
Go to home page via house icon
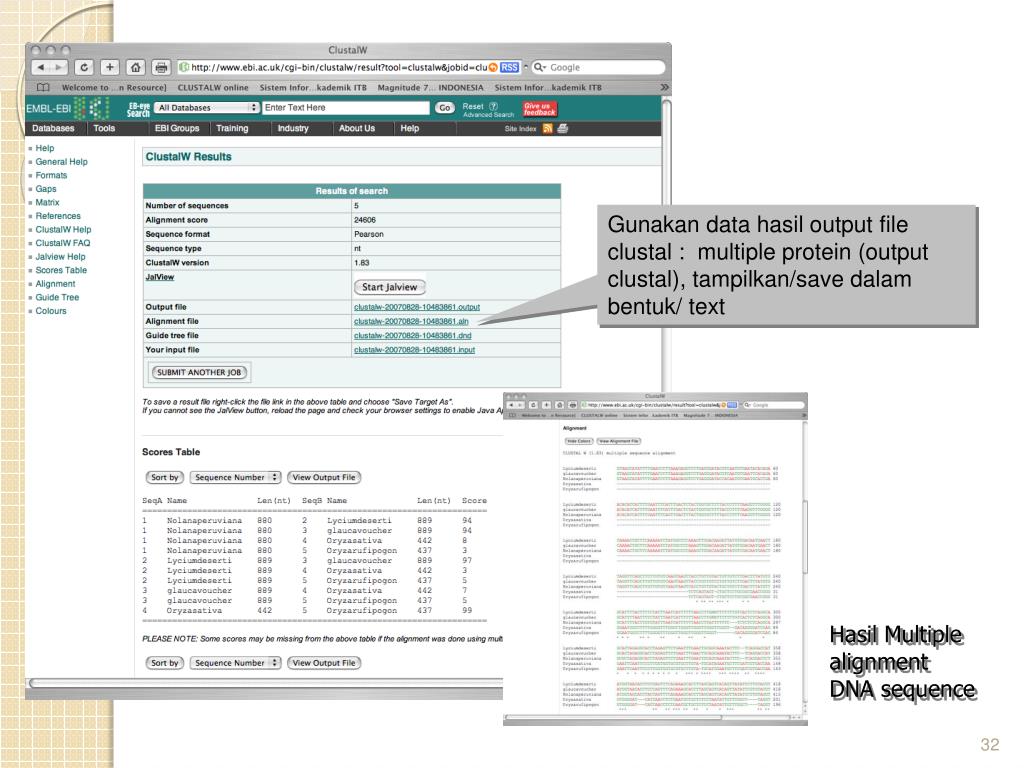[x=135, y=67]
